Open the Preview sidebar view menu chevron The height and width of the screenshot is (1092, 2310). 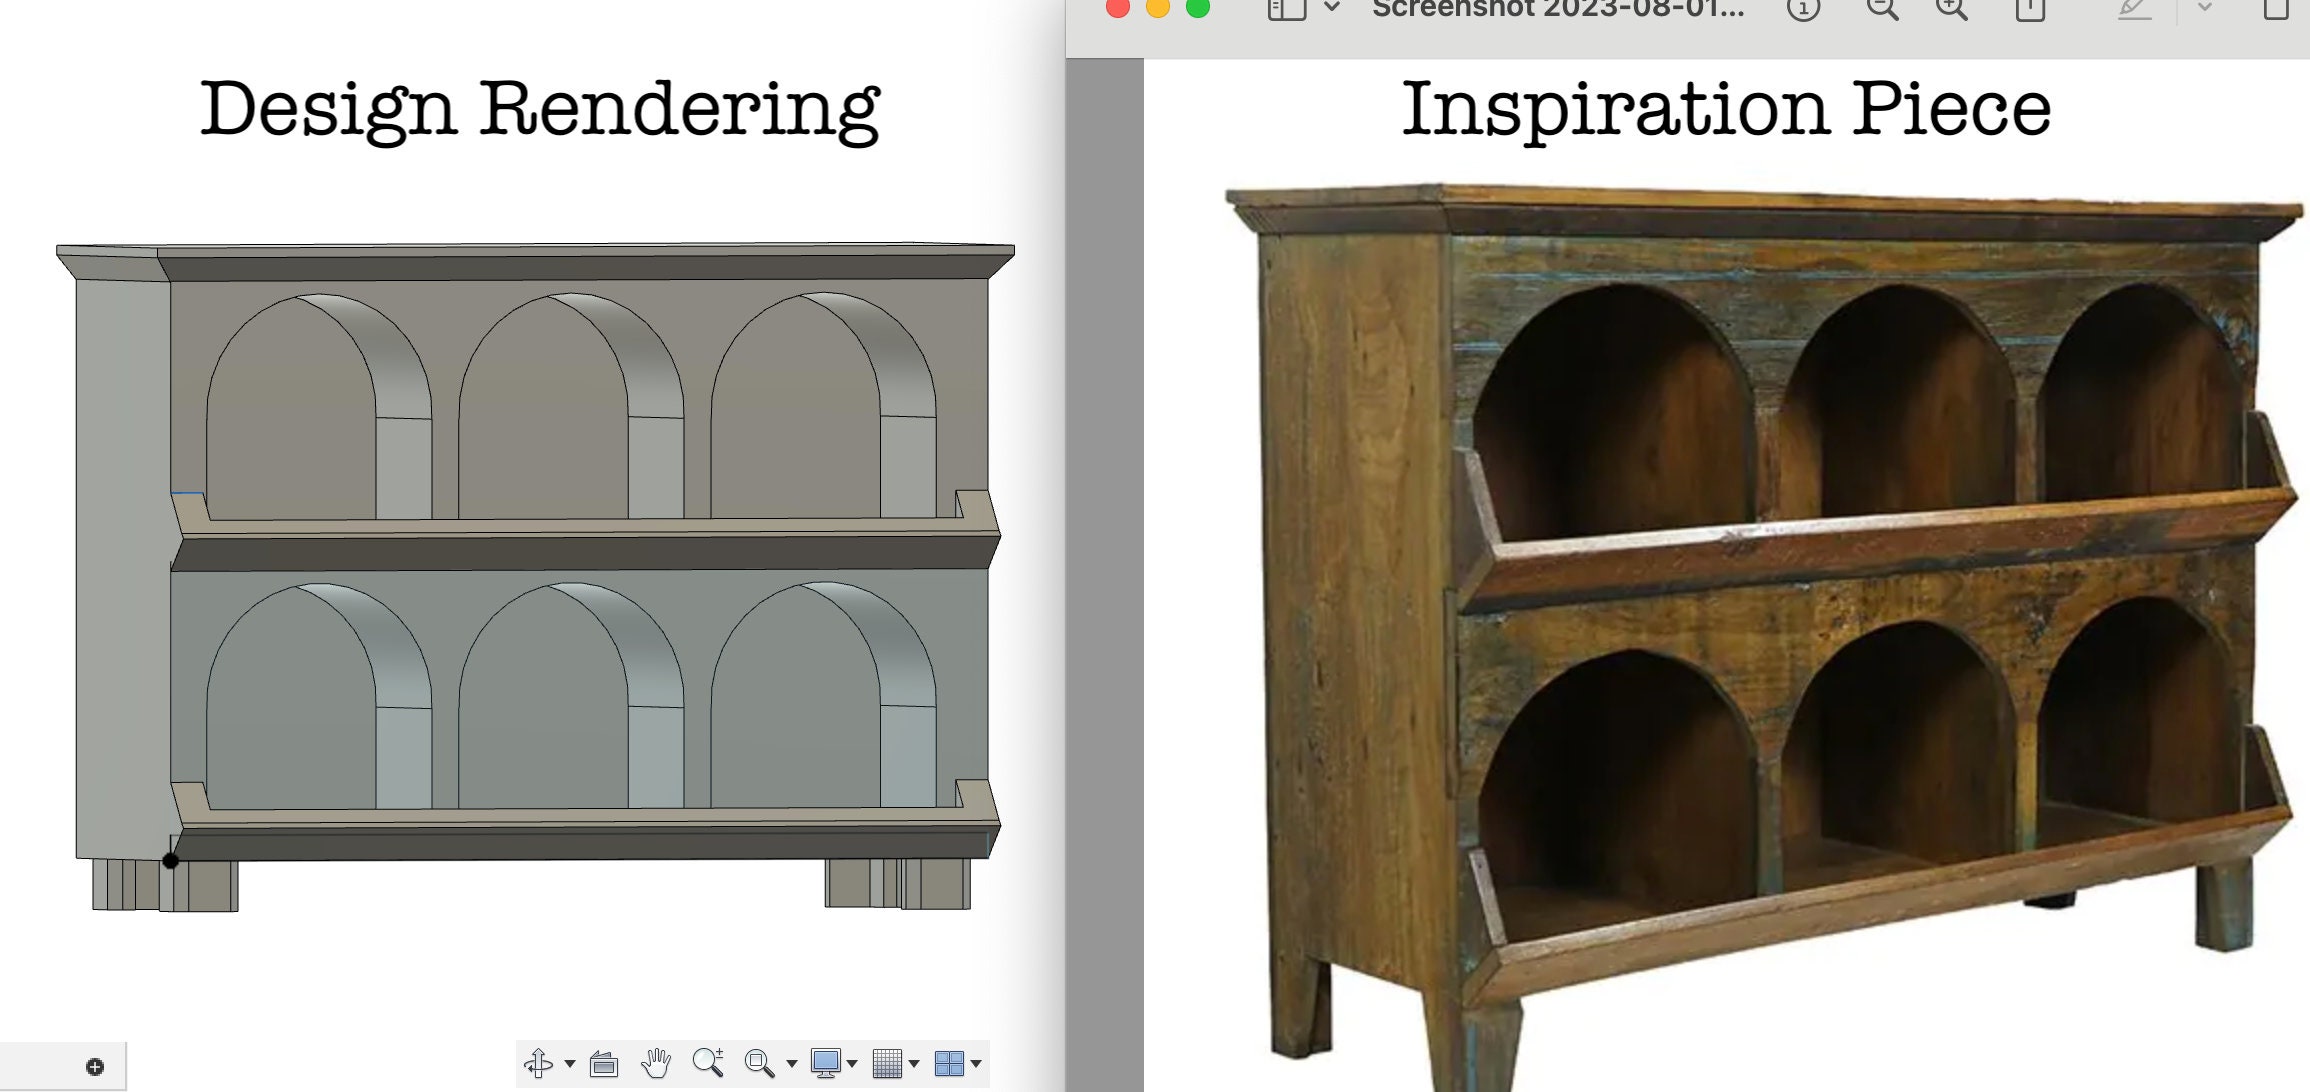click(1332, 7)
